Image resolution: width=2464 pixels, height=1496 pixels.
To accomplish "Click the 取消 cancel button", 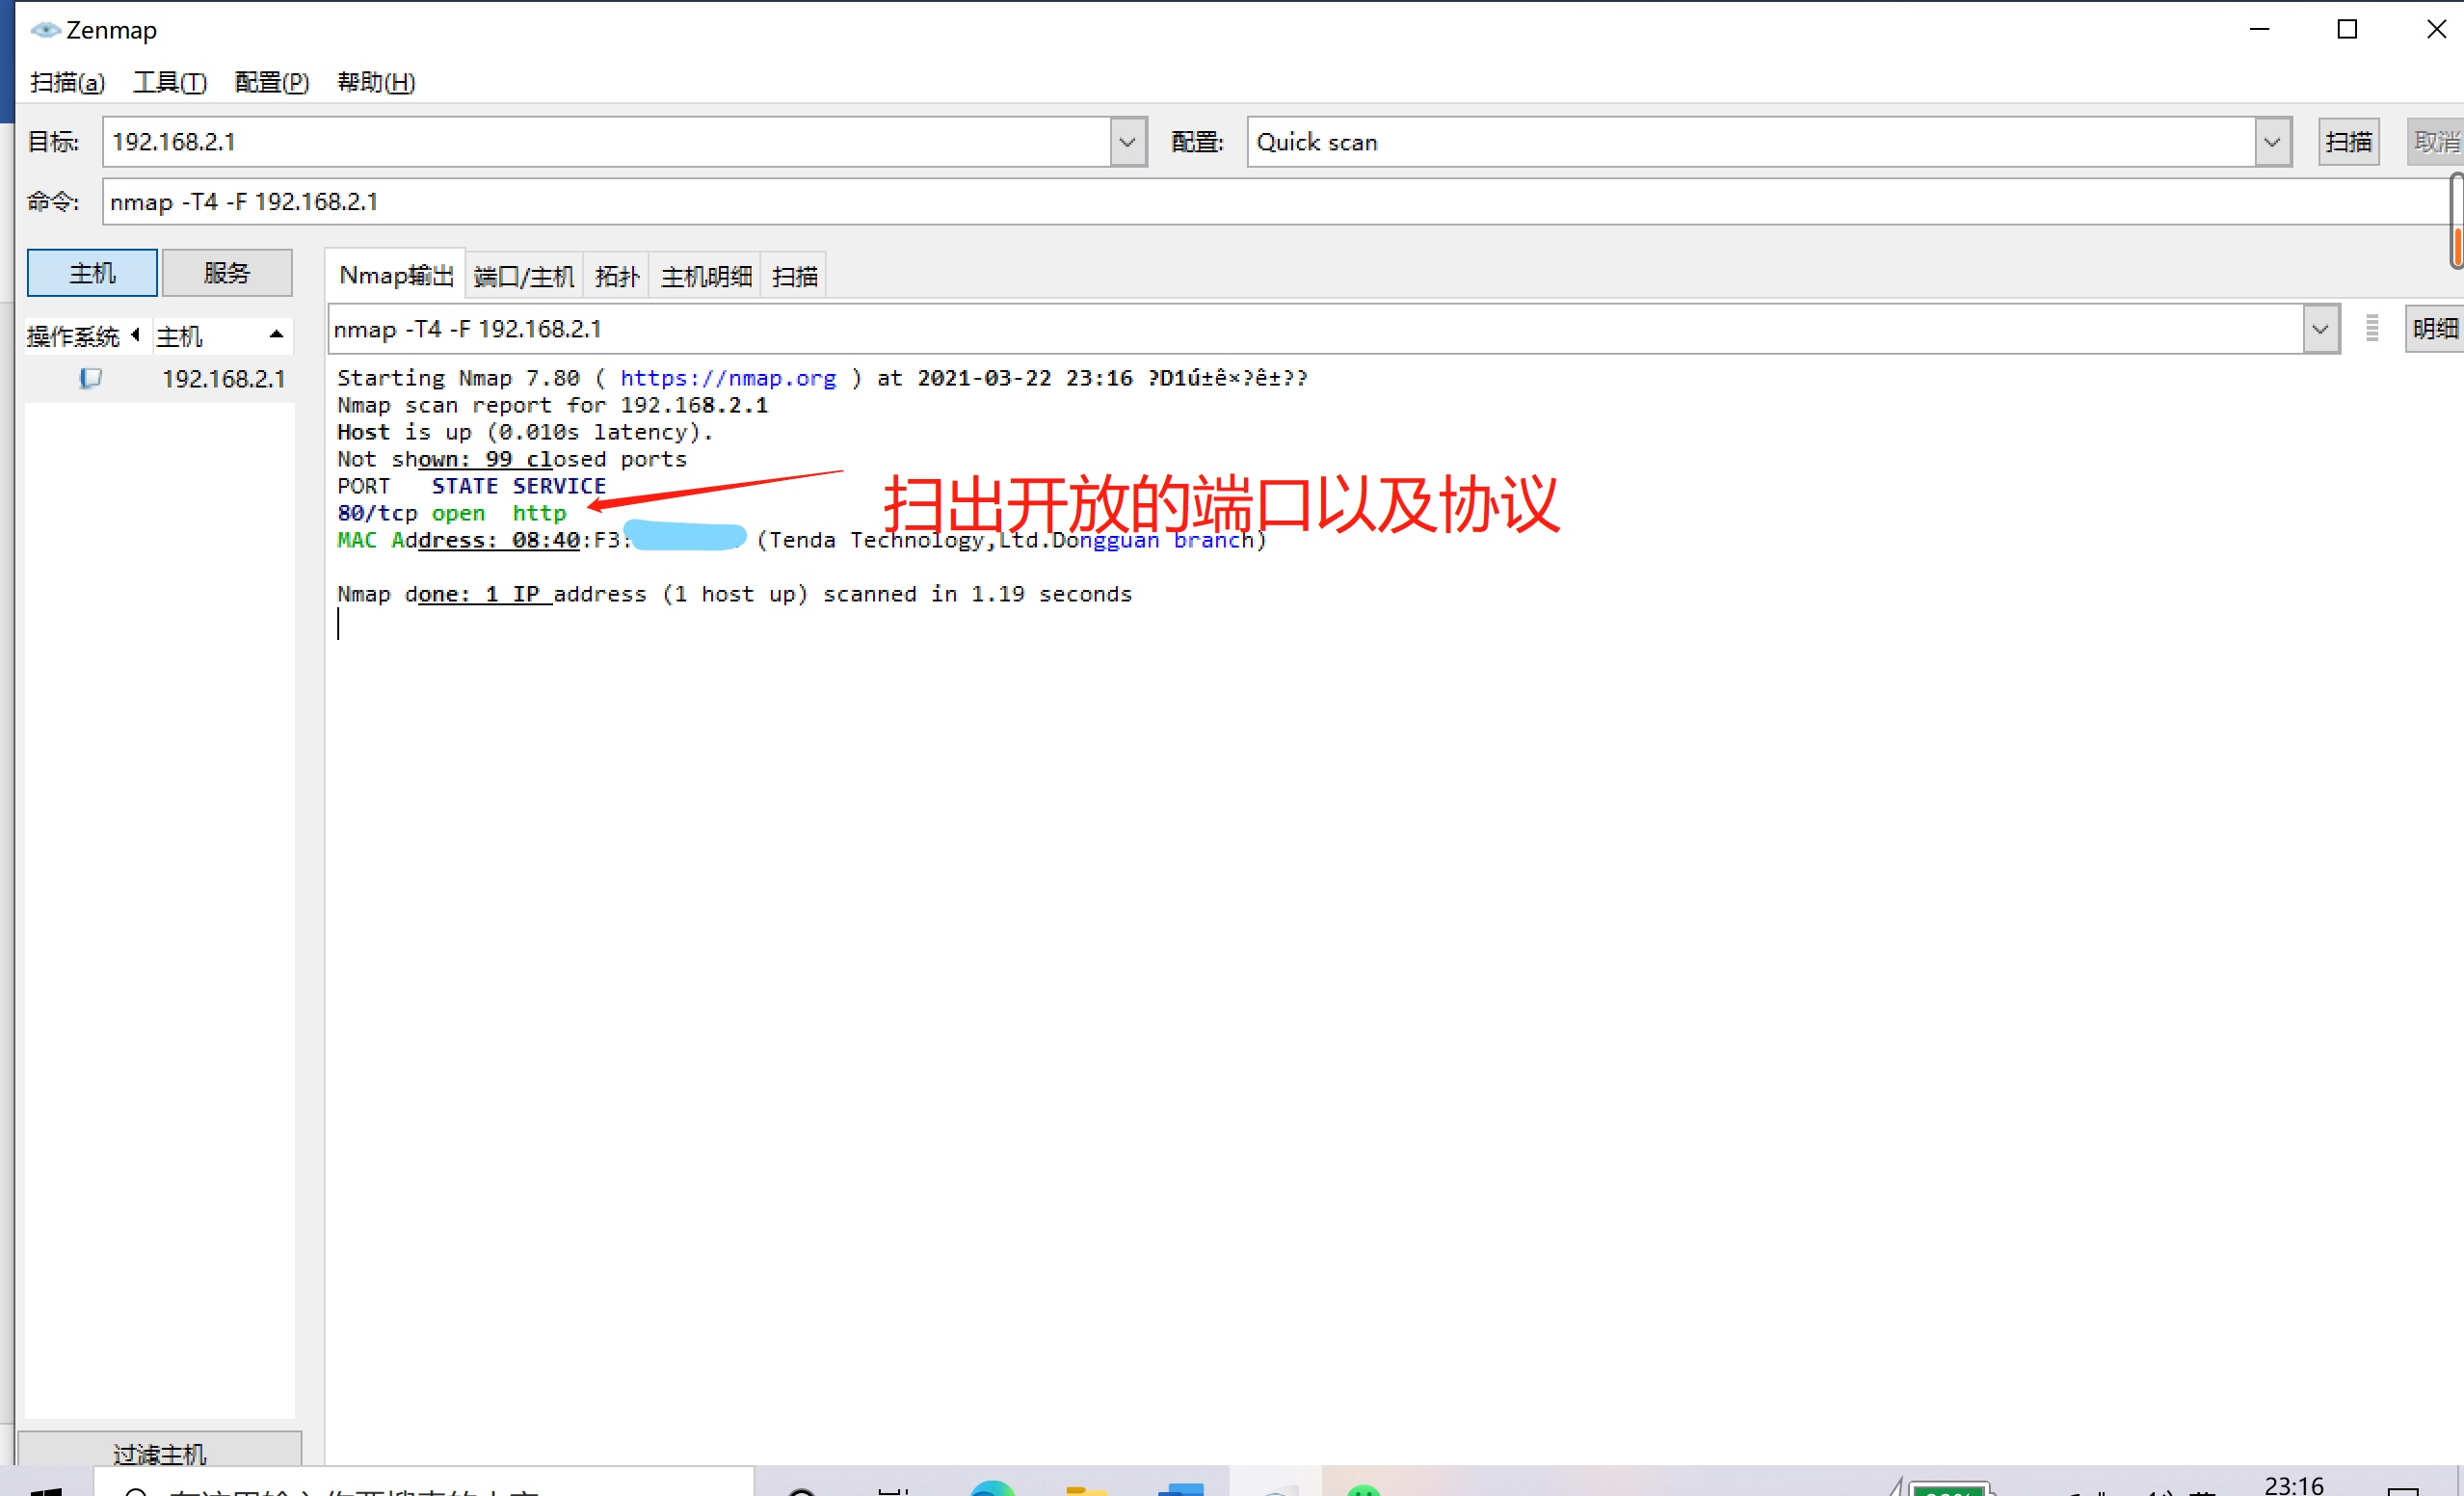I will point(2435,142).
